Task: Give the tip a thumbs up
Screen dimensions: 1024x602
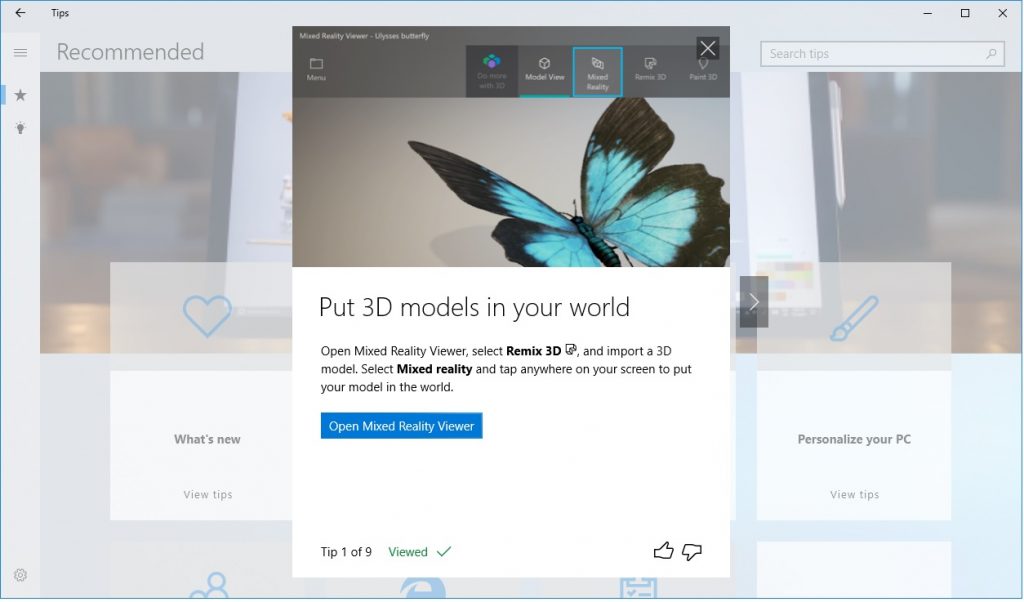Action: (x=664, y=551)
